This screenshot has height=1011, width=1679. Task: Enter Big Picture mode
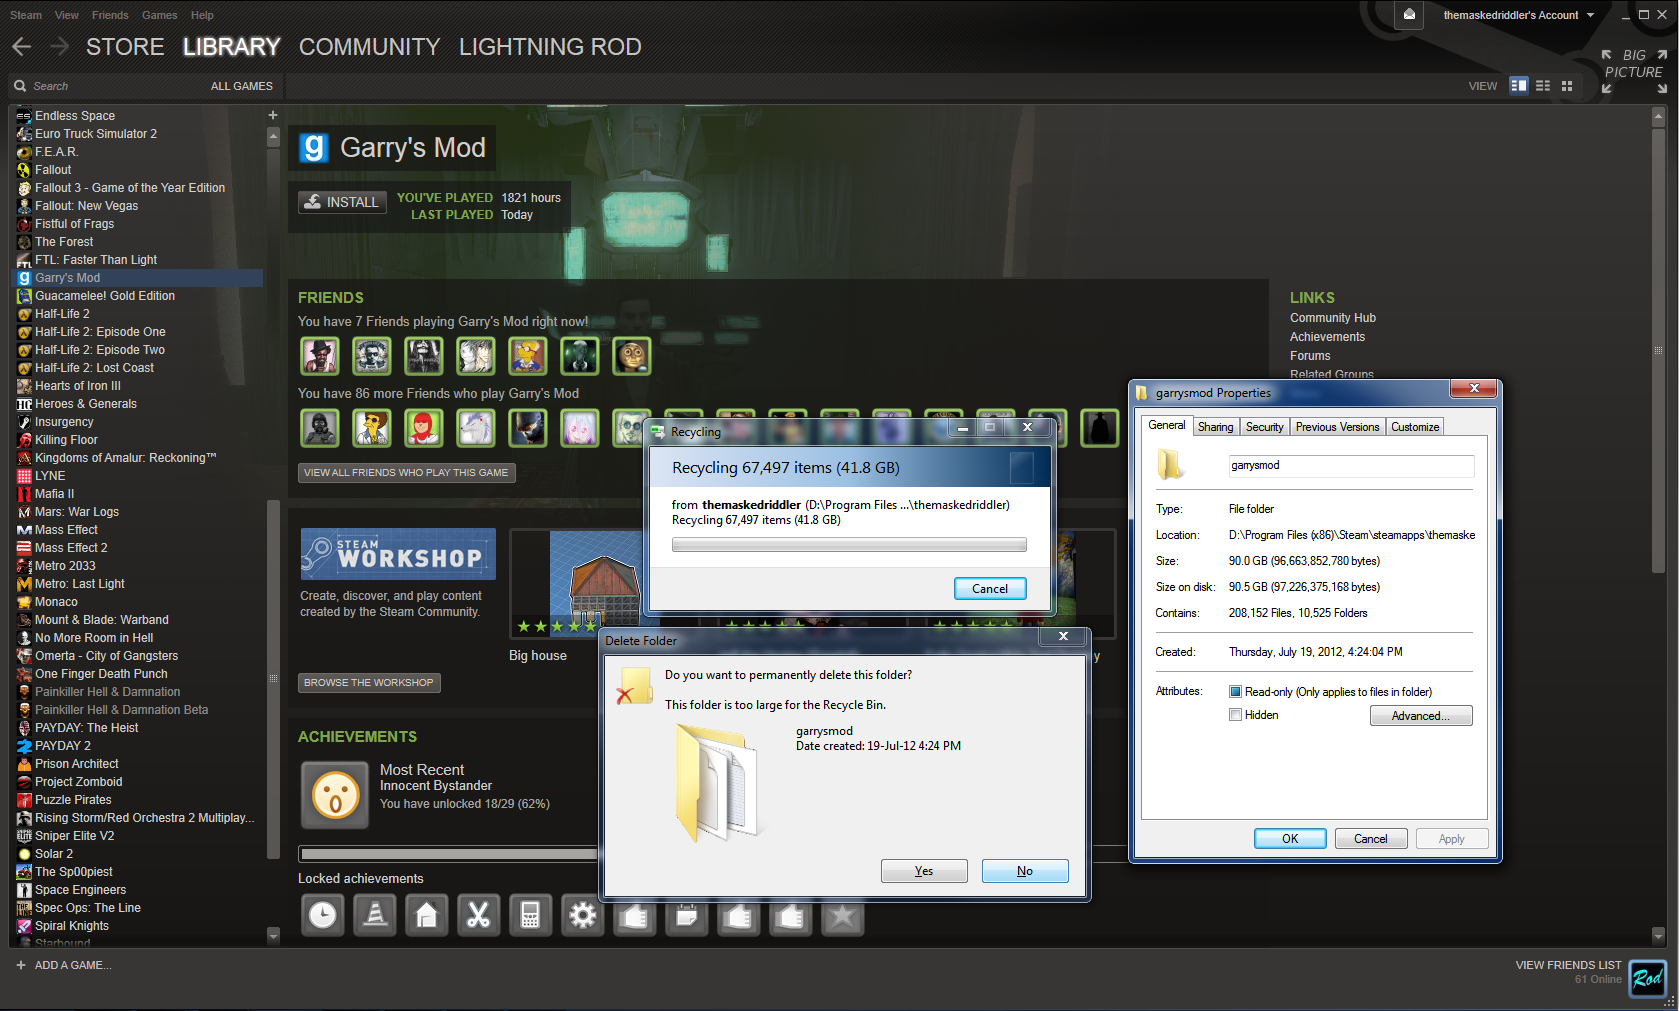pyautogui.click(x=1634, y=72)
